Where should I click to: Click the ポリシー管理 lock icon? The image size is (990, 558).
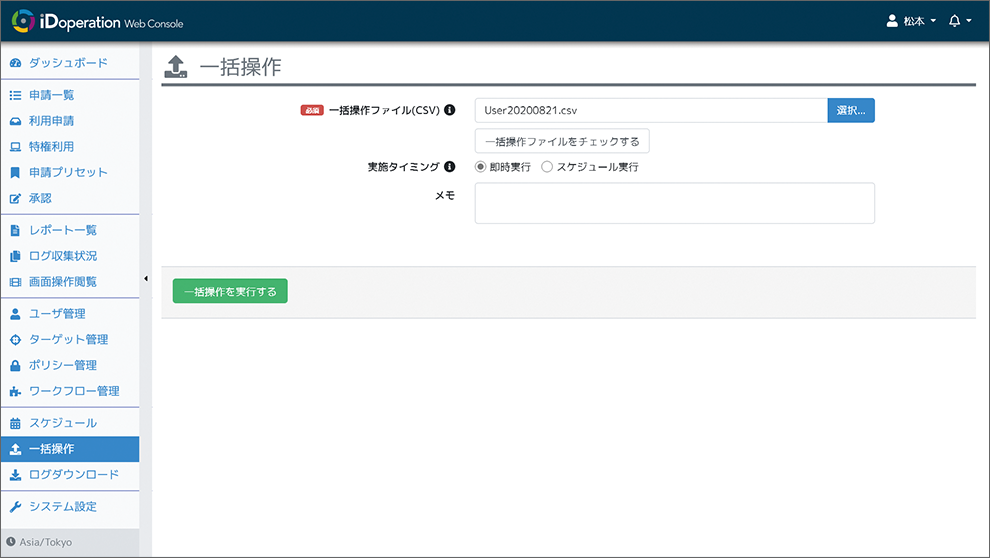pyautogui.click(x=15, y=365)
